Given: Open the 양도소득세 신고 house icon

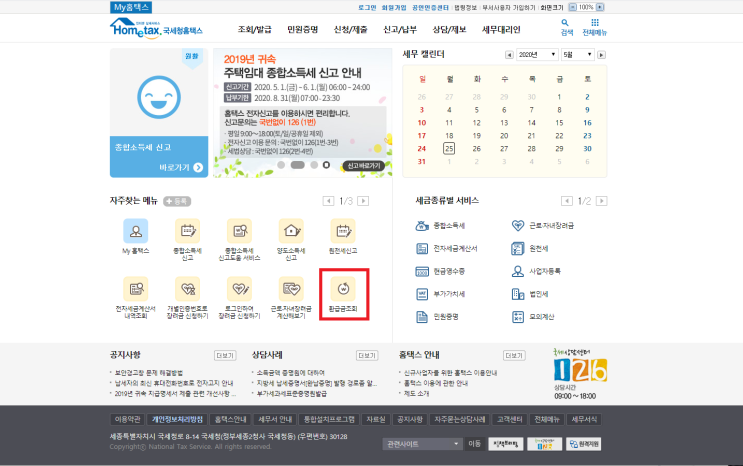Looking at the screenshot, I should (291, 231).
